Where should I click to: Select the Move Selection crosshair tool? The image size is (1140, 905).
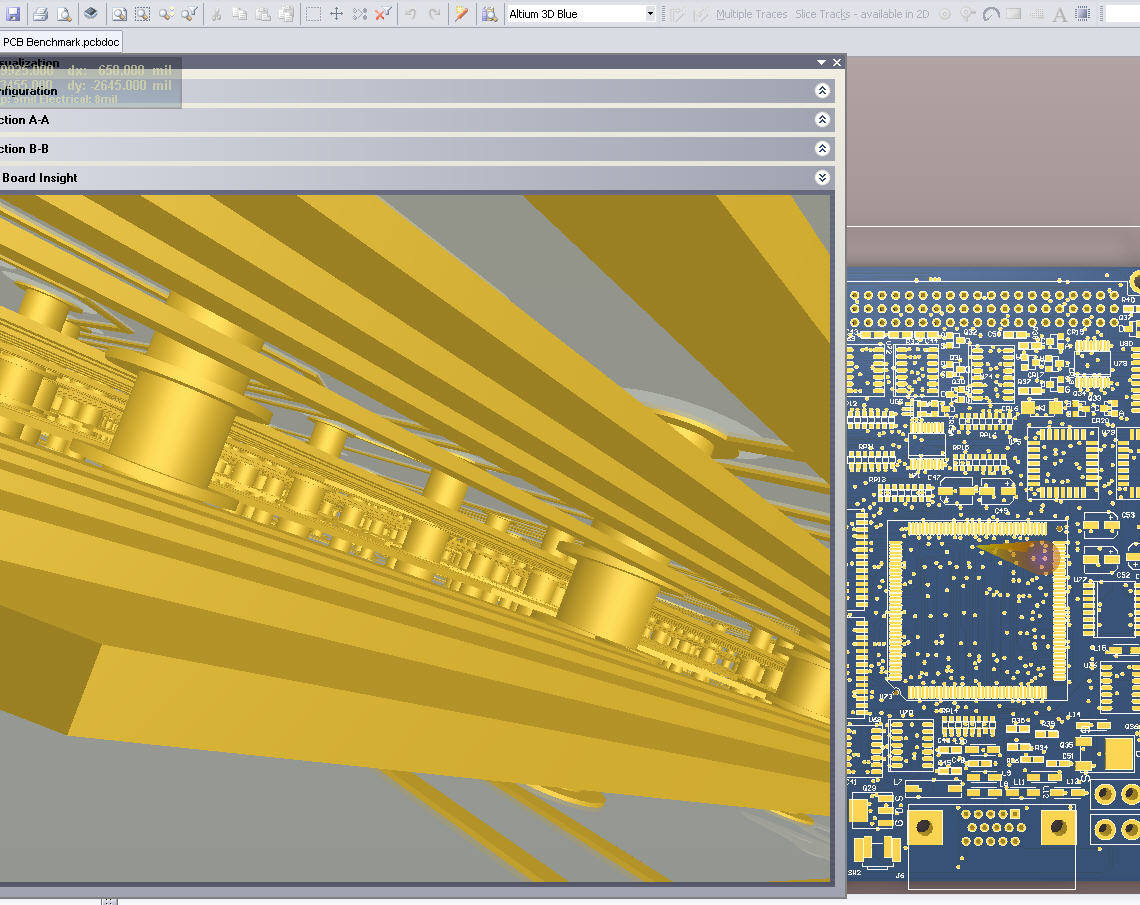pos(337,13)
